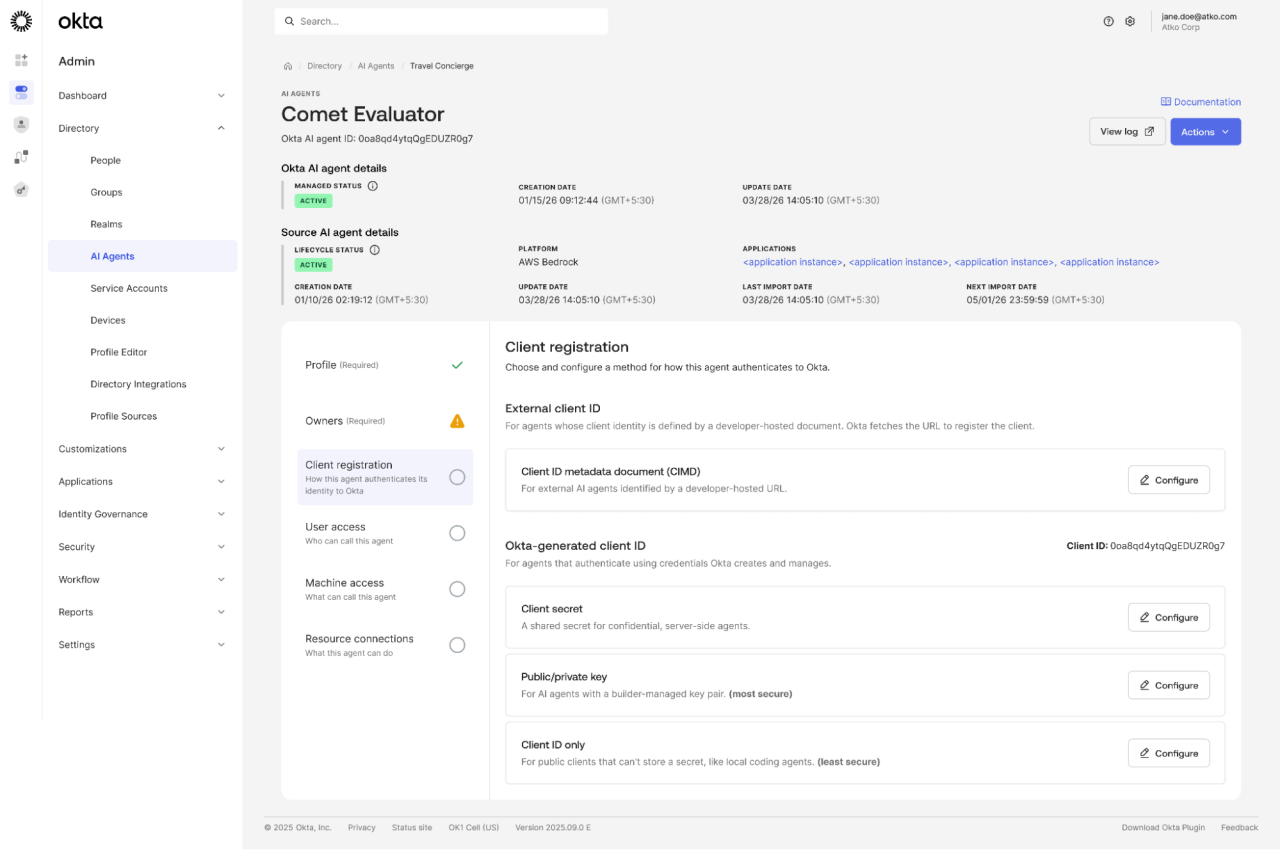This screenshot has height=850, width=1280.
Task: Open the help question mark icon
Action: (1108, 21)
